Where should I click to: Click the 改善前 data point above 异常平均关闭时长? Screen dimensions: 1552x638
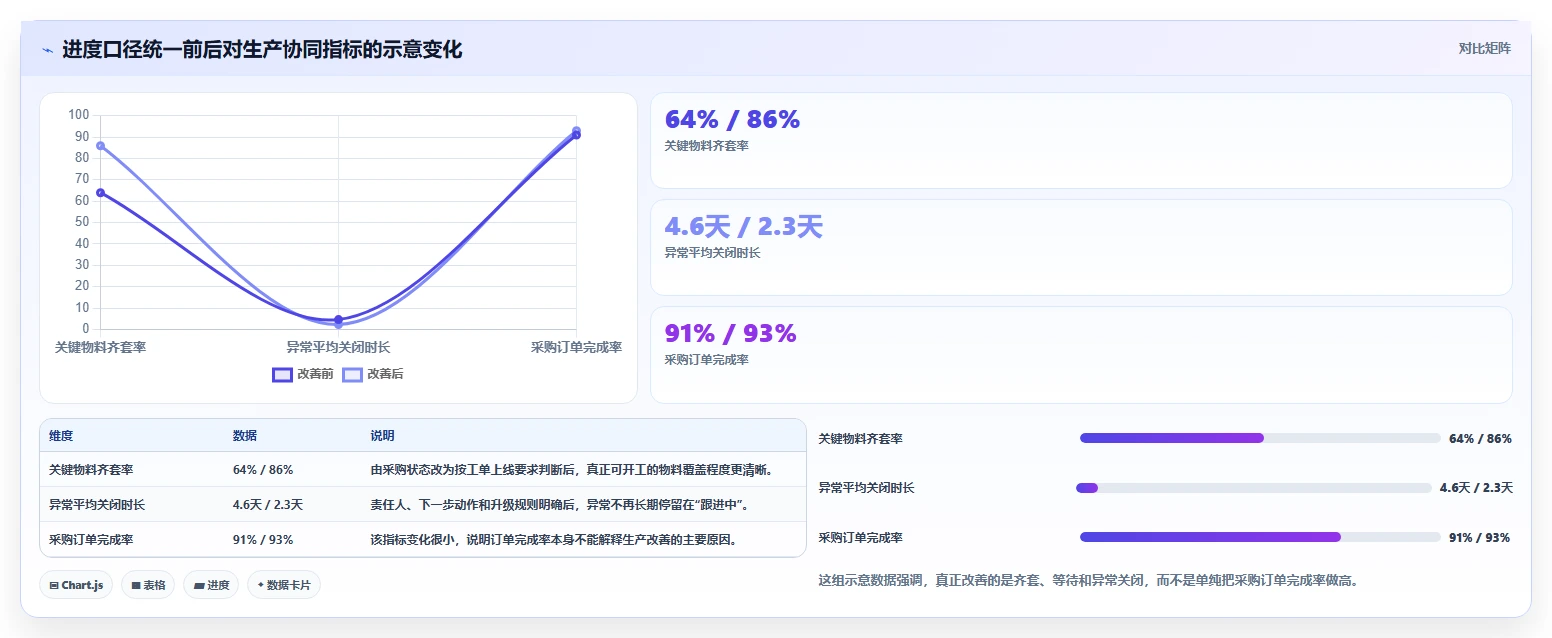coord(338,319)
